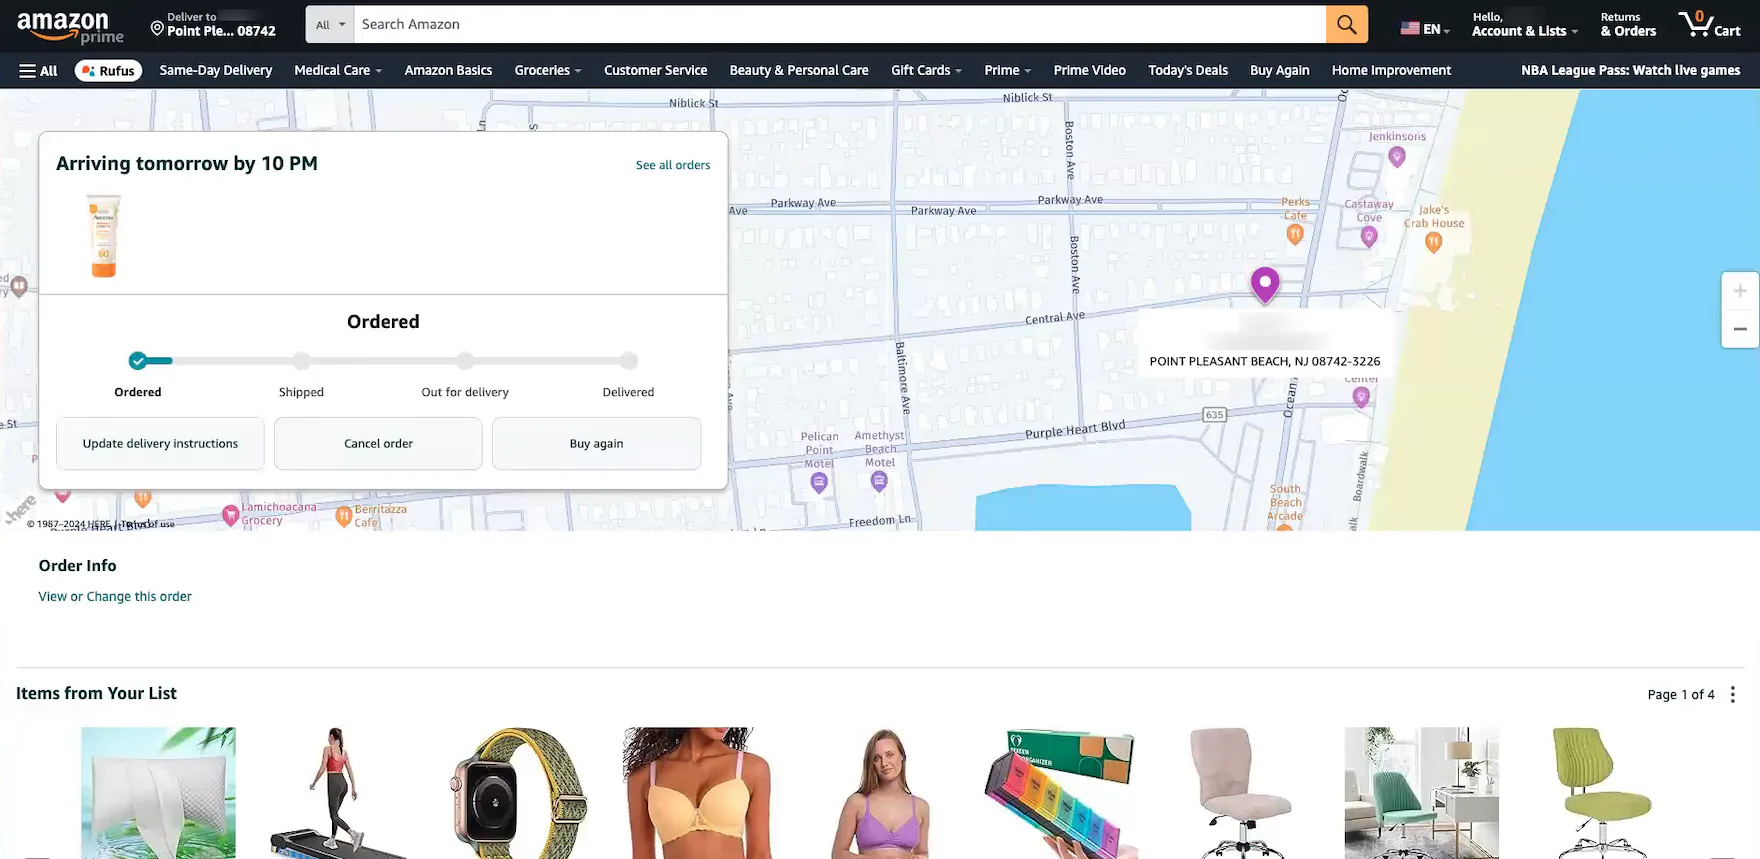Viewport: 1760px width, 859px height.
Task: Click Update delivery instructions button
Action: [x=160, y=443]
